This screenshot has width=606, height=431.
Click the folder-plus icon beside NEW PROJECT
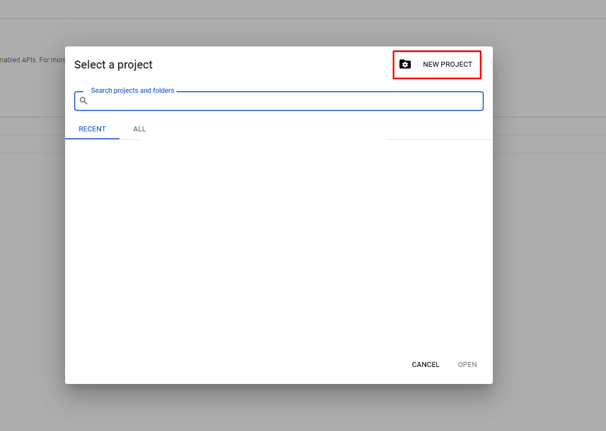405,65
